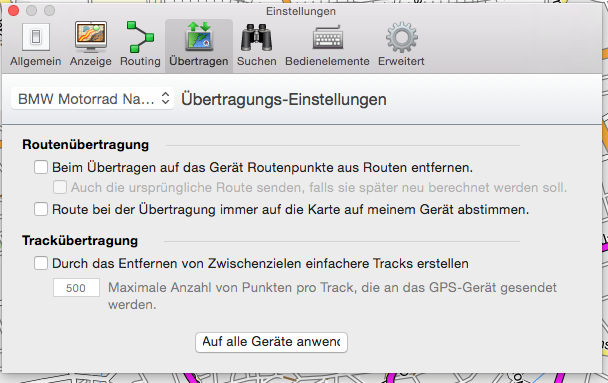Image resolution: width=608 pixels, height=383 pixels.
Task: Toggle sending the original route checkbox
Action: (x=60, y=188)
